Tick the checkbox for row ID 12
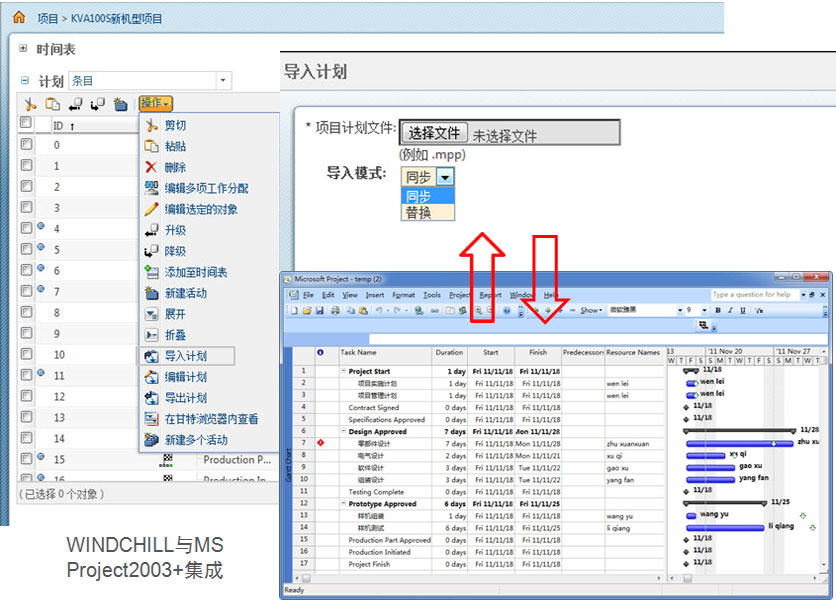 [x=26, y=396]
